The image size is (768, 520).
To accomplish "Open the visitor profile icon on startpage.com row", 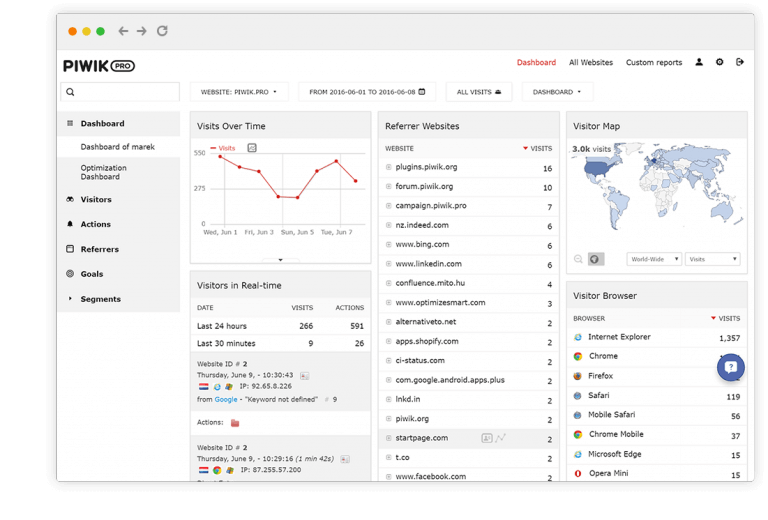I will (487, 438).
